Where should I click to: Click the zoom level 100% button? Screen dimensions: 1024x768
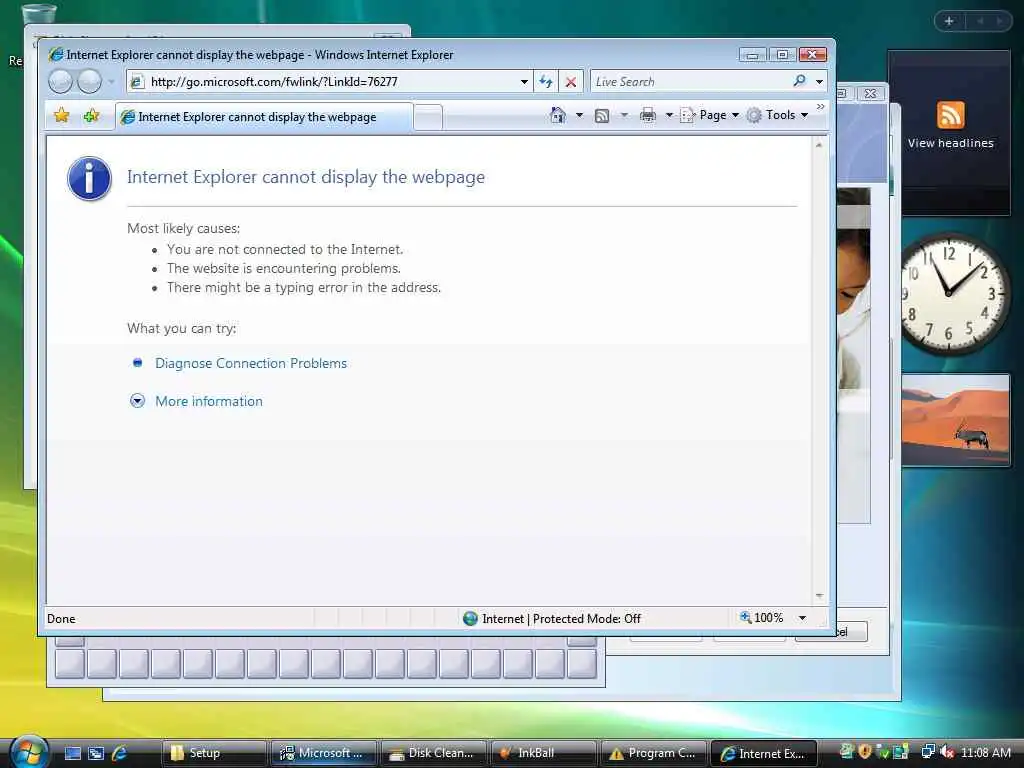[761, 618]
